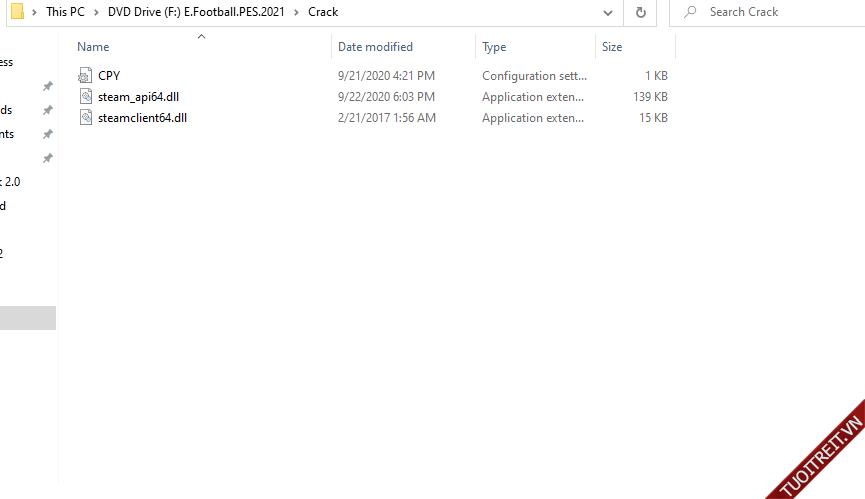The height and width of the screenshot is (499, 865).
Task: Click the steamclient64.dll file icon
Action: tap(85, 118)
